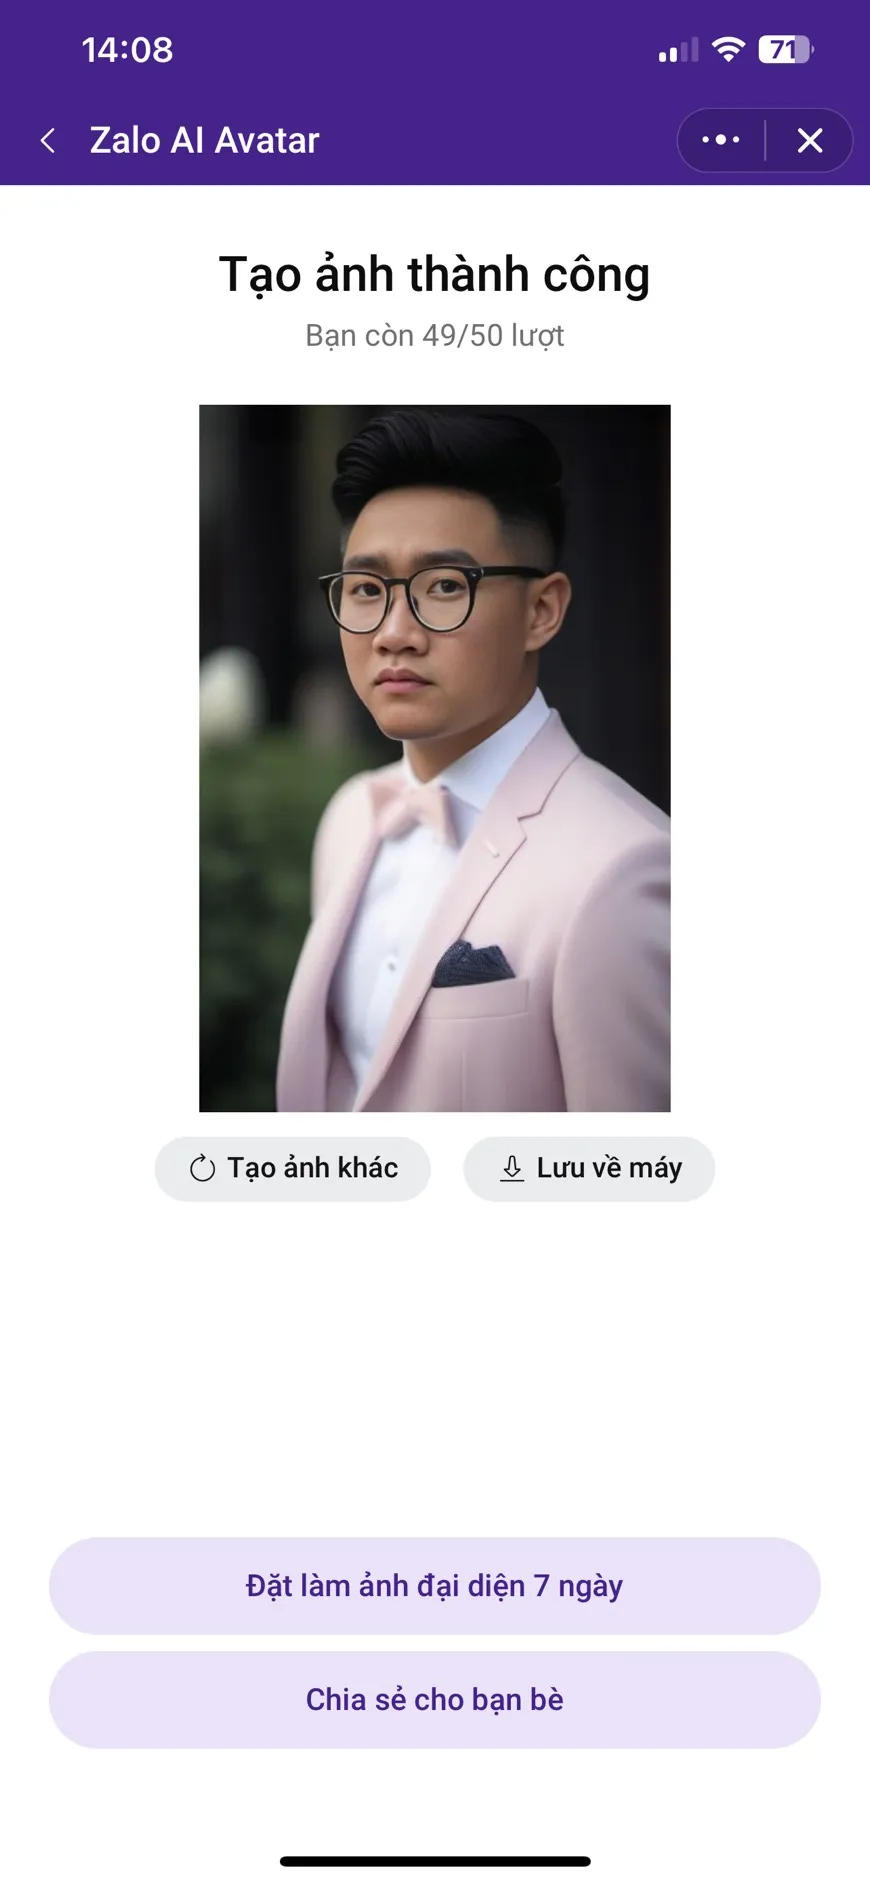The height and width of the screenshot is (1883, 870).
Task: Tap the pocket square on the avatar suit
Action: (473, 964)
